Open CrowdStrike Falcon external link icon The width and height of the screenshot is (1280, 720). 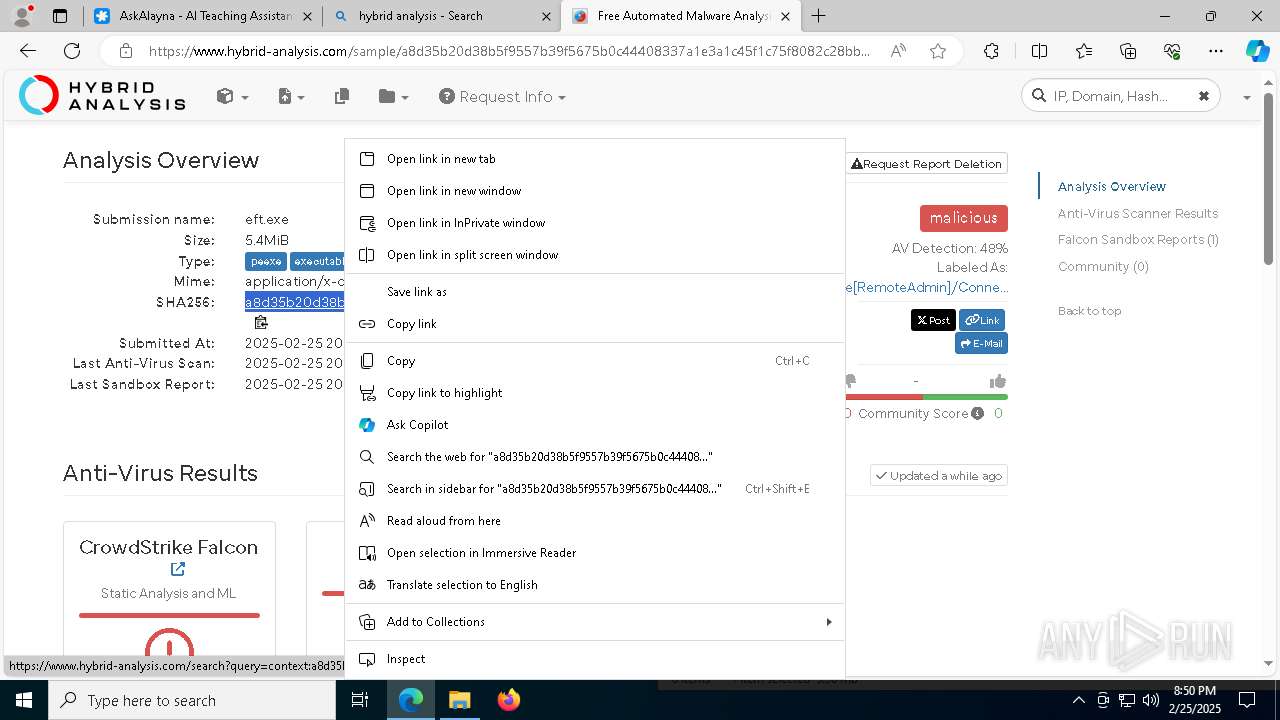tap(178, 569)
